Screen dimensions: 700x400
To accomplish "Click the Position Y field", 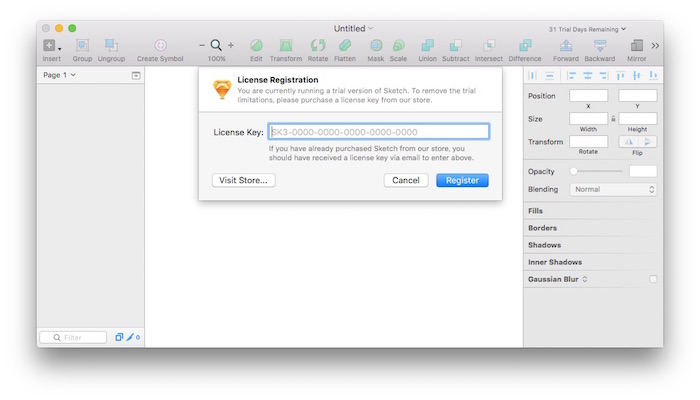I will [x=638, y=96].
